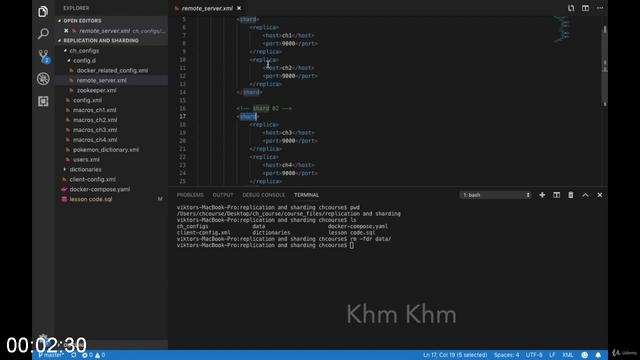Select the Terminal panel tab

[x=307, y=195]
